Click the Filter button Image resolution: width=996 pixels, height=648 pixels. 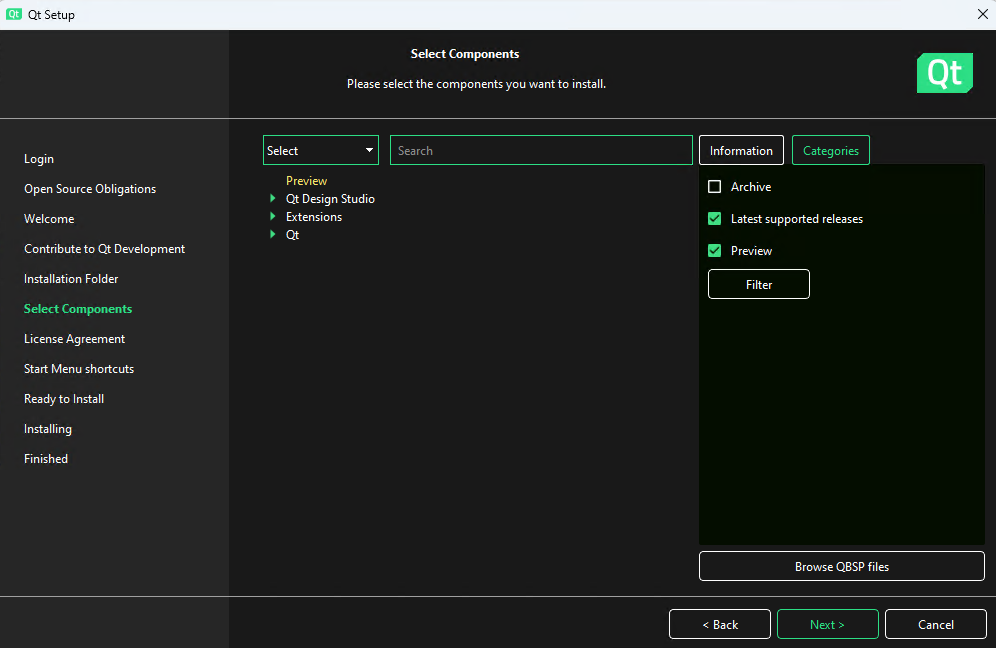[759, 284]
